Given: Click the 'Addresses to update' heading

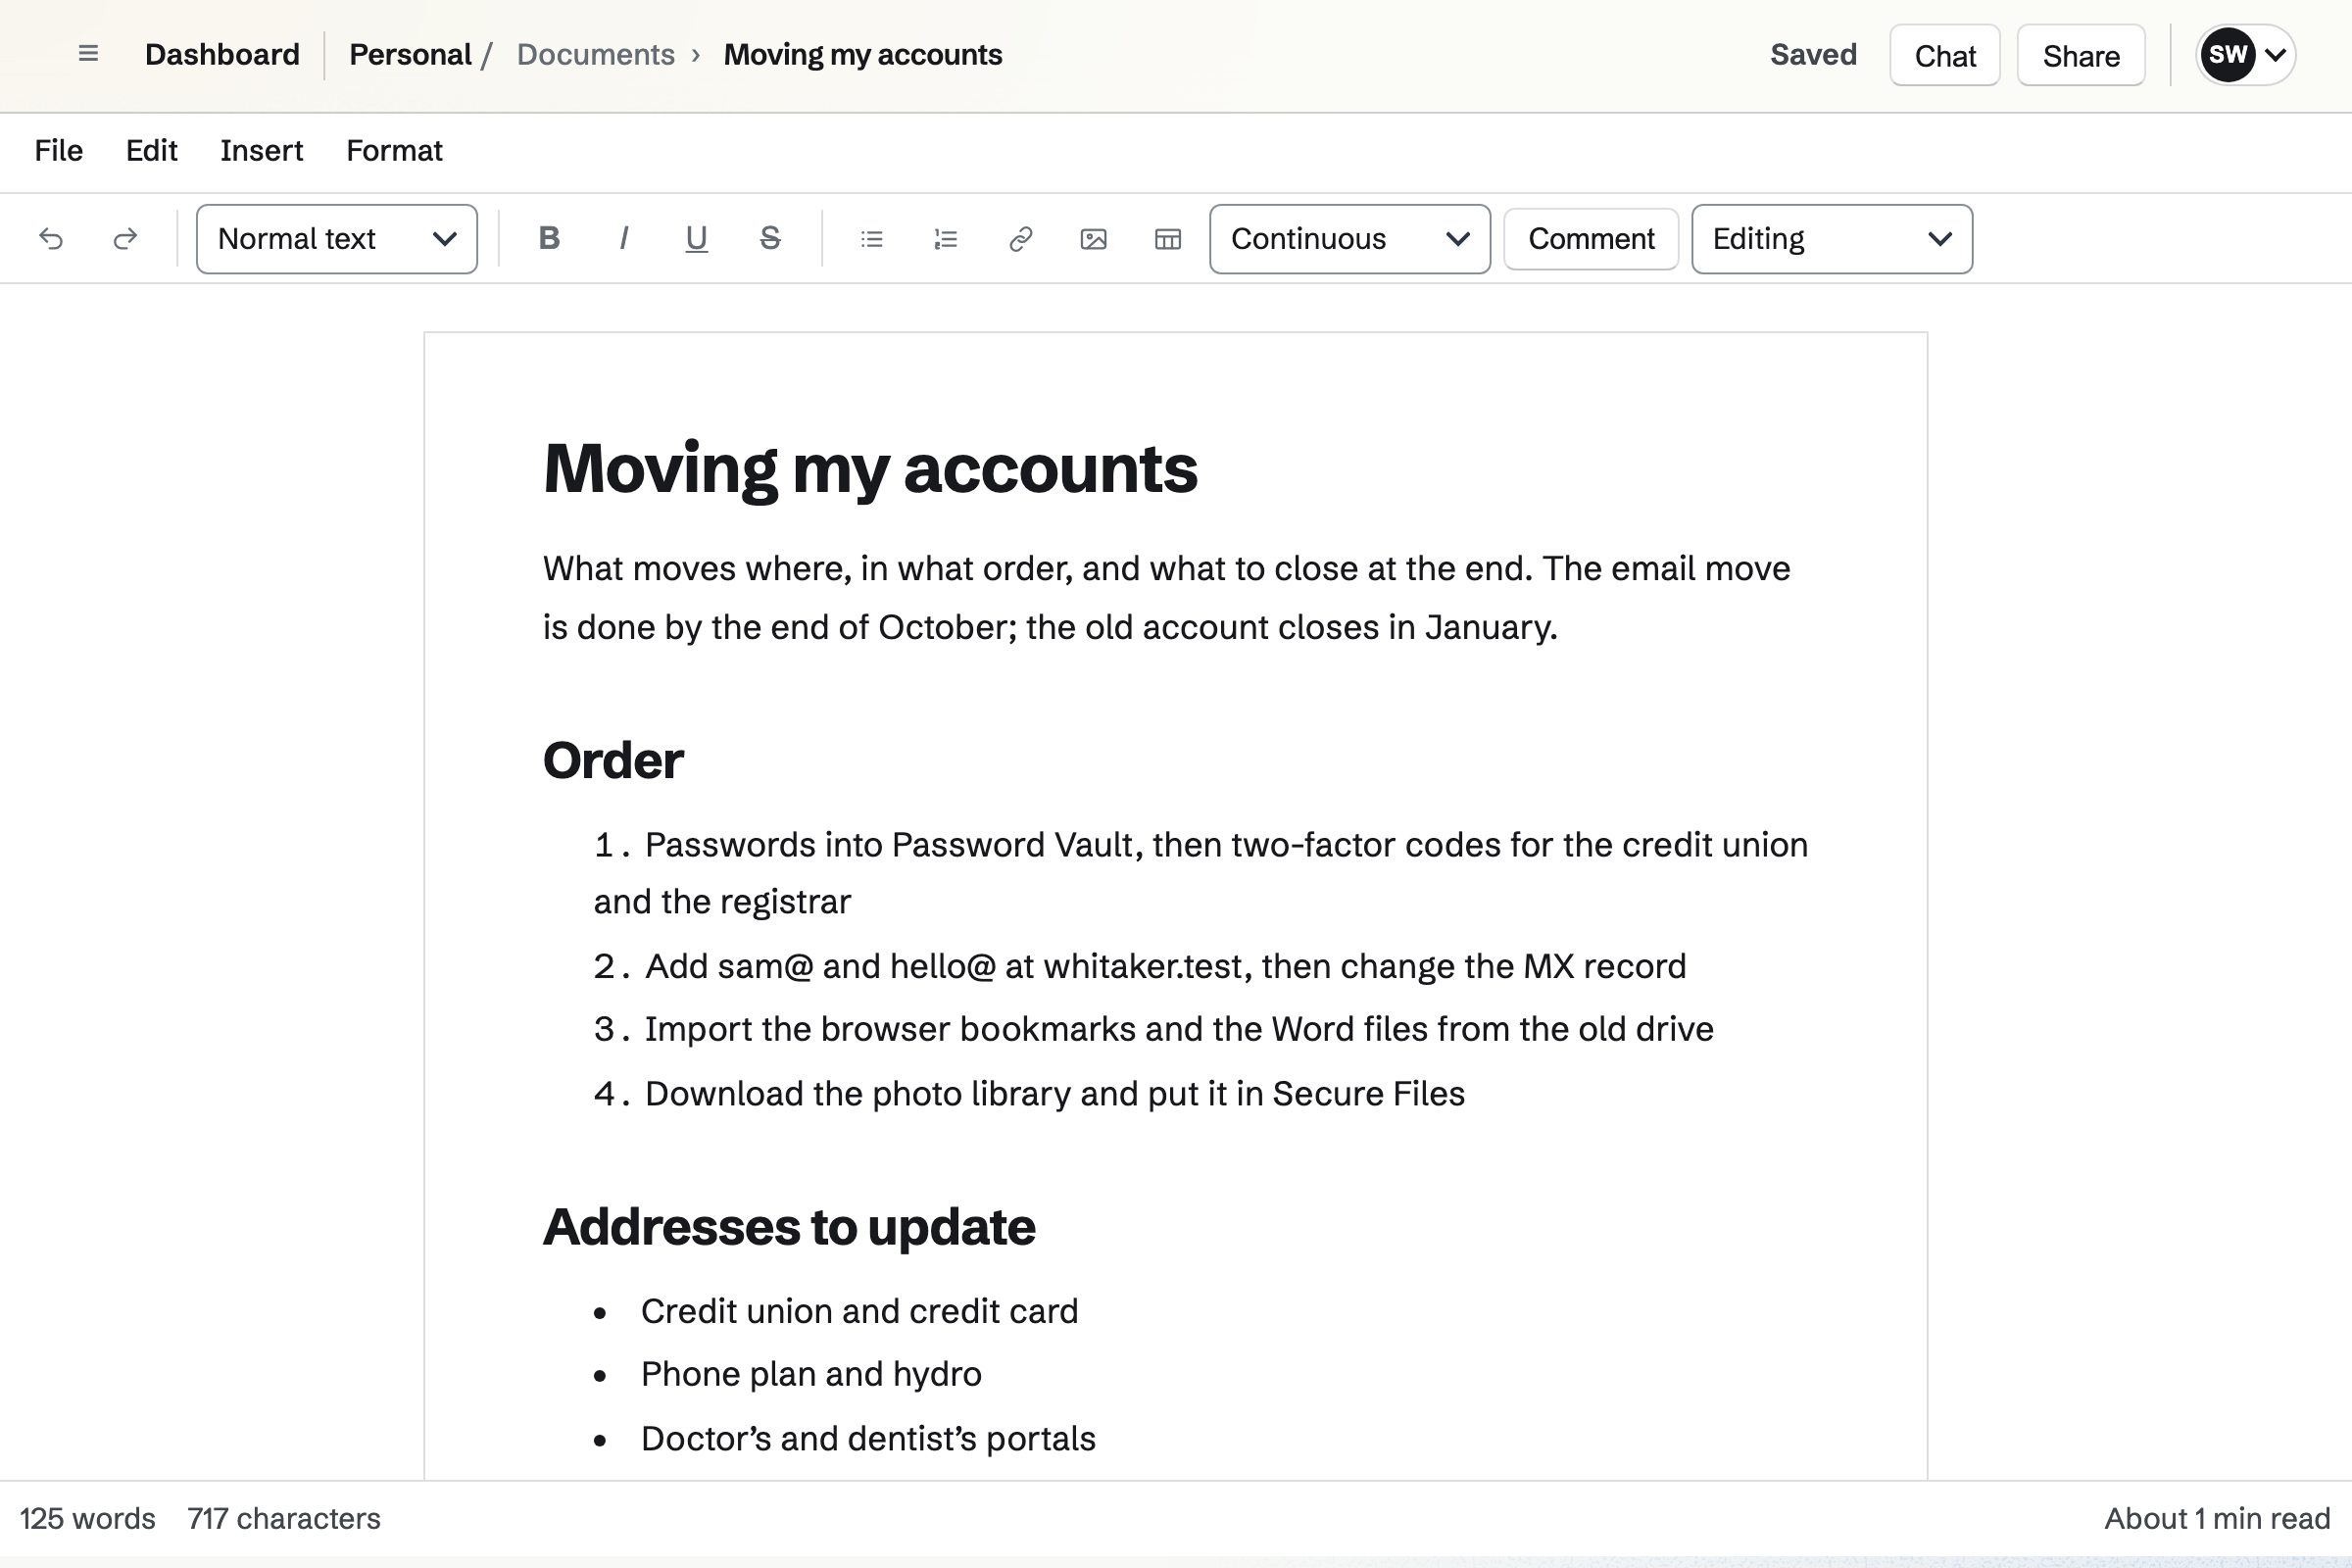Looking at the screenshot, I should pos(789,1227).
